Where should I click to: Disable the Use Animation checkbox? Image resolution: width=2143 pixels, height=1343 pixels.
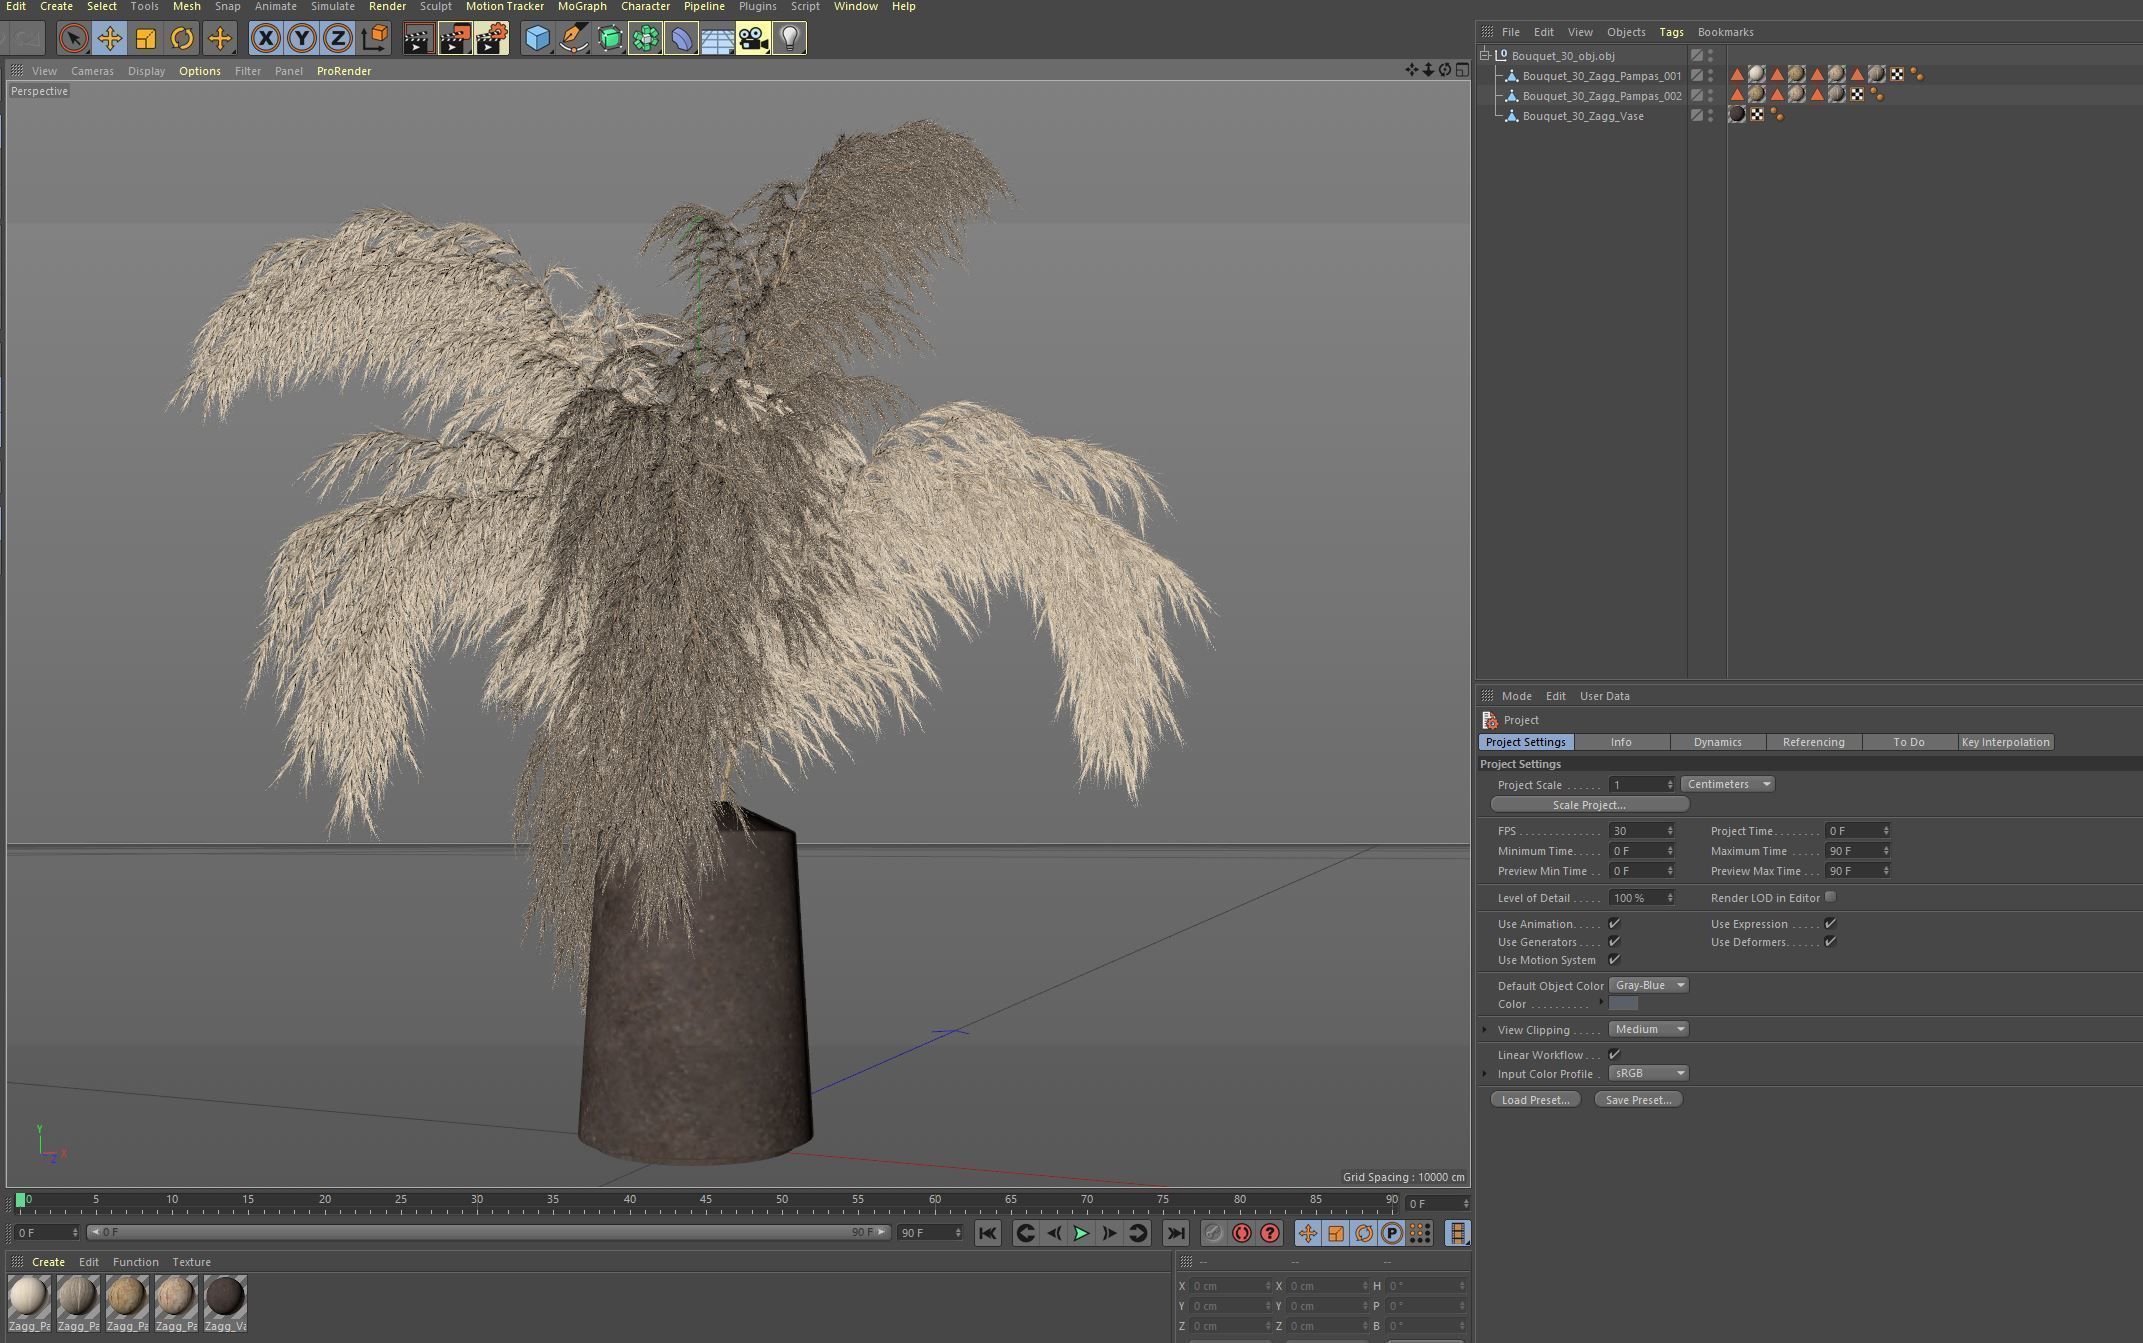point(1614,924)
